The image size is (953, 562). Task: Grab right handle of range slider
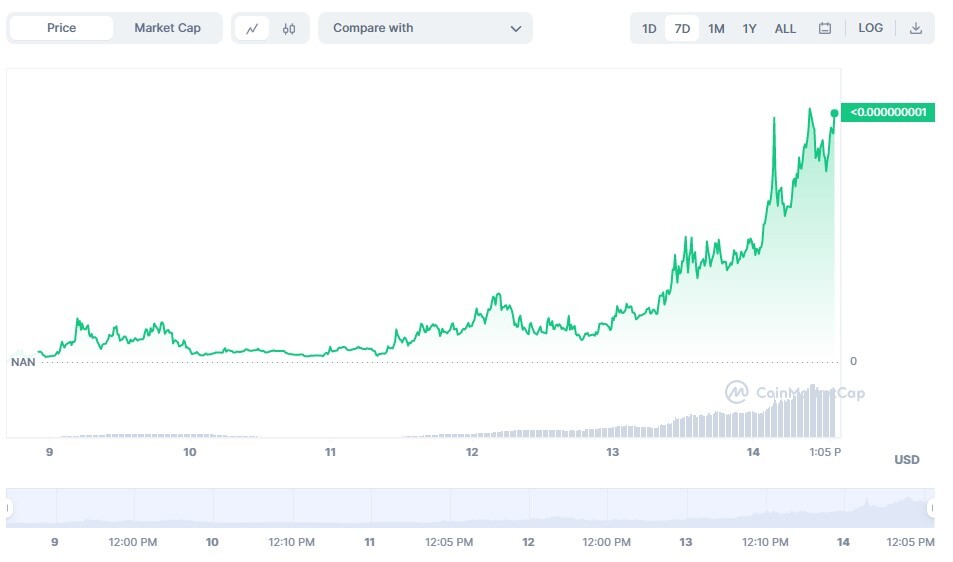coord(931,508)
